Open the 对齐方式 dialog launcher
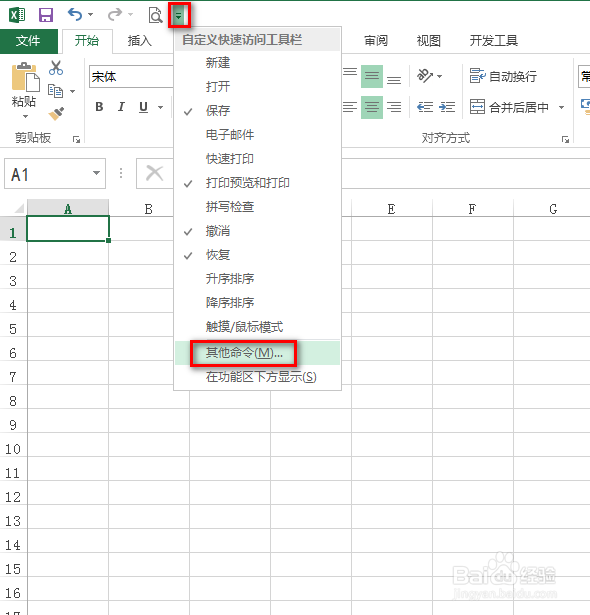 (x=565, y=139)
